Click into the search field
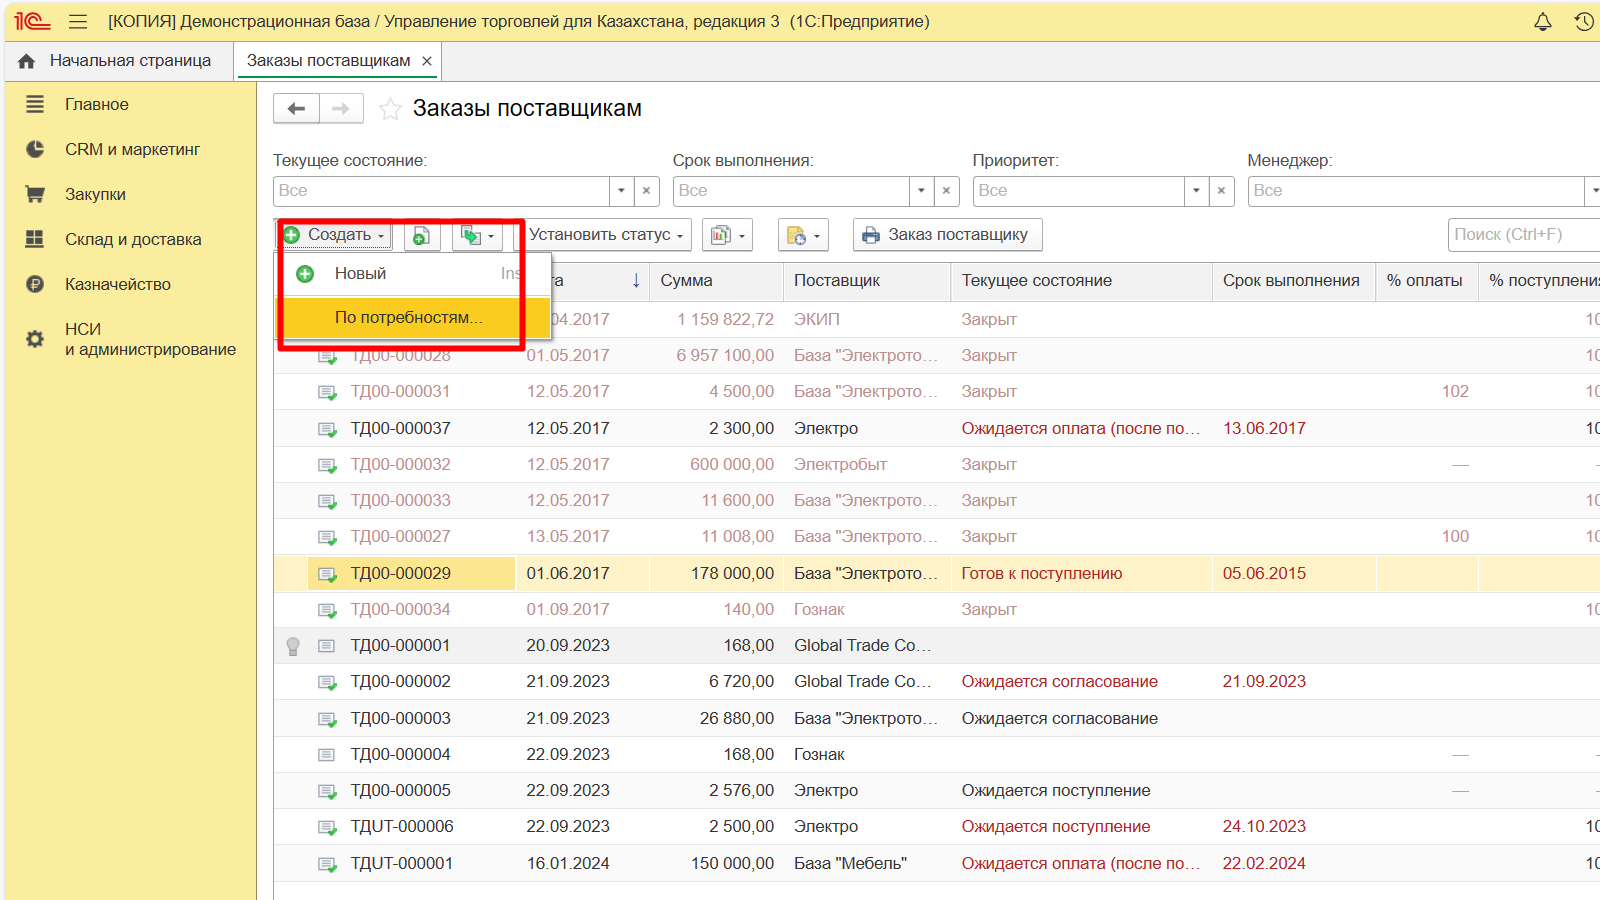Screen dimensions: 1600x900 click(1520, 235)
